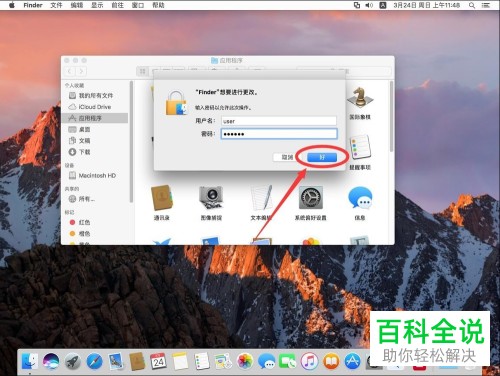Click the 用户名 input field containing user
Screen dimensions: 500x376
tap(279, 121)
